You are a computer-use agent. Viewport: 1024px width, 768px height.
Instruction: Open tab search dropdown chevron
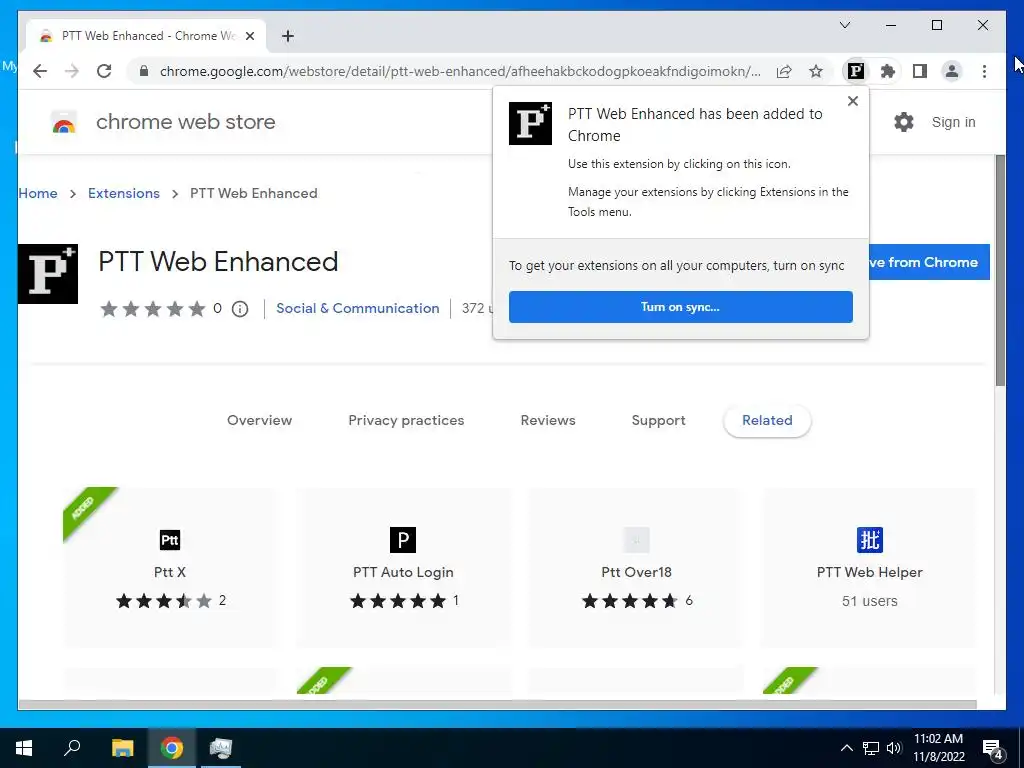point(844,25)
